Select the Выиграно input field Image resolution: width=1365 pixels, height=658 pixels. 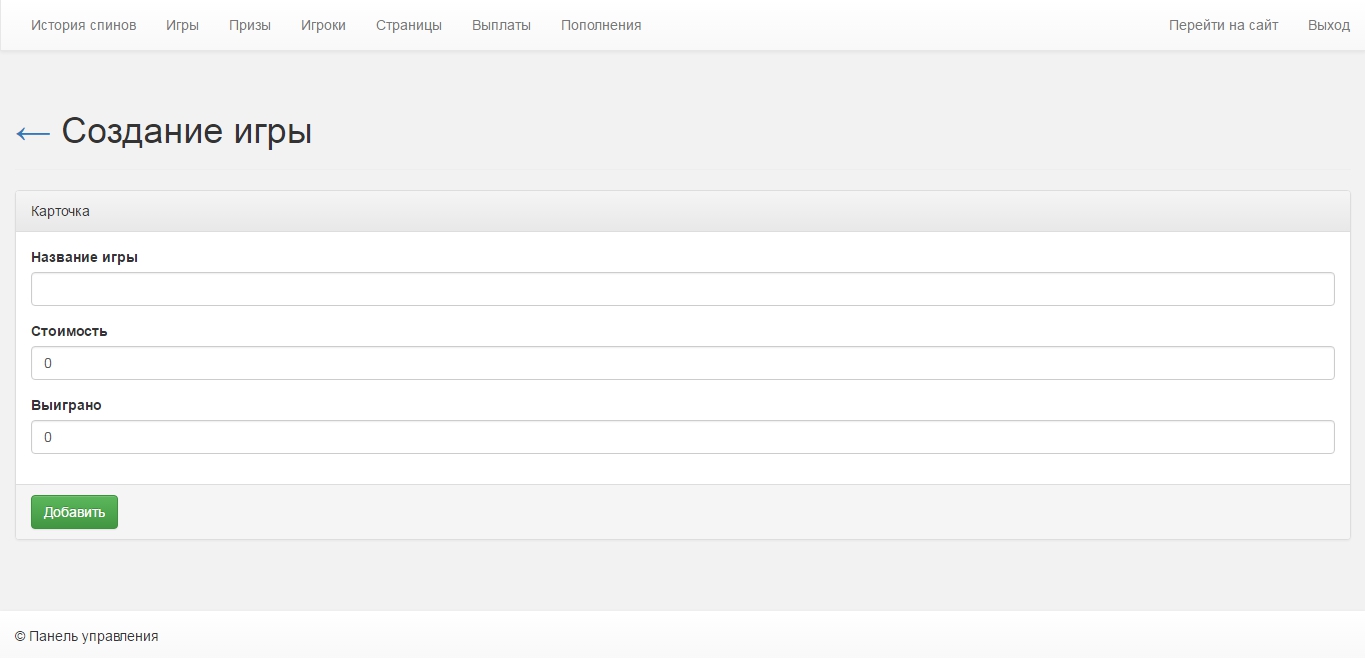click(x=682, y=437)
